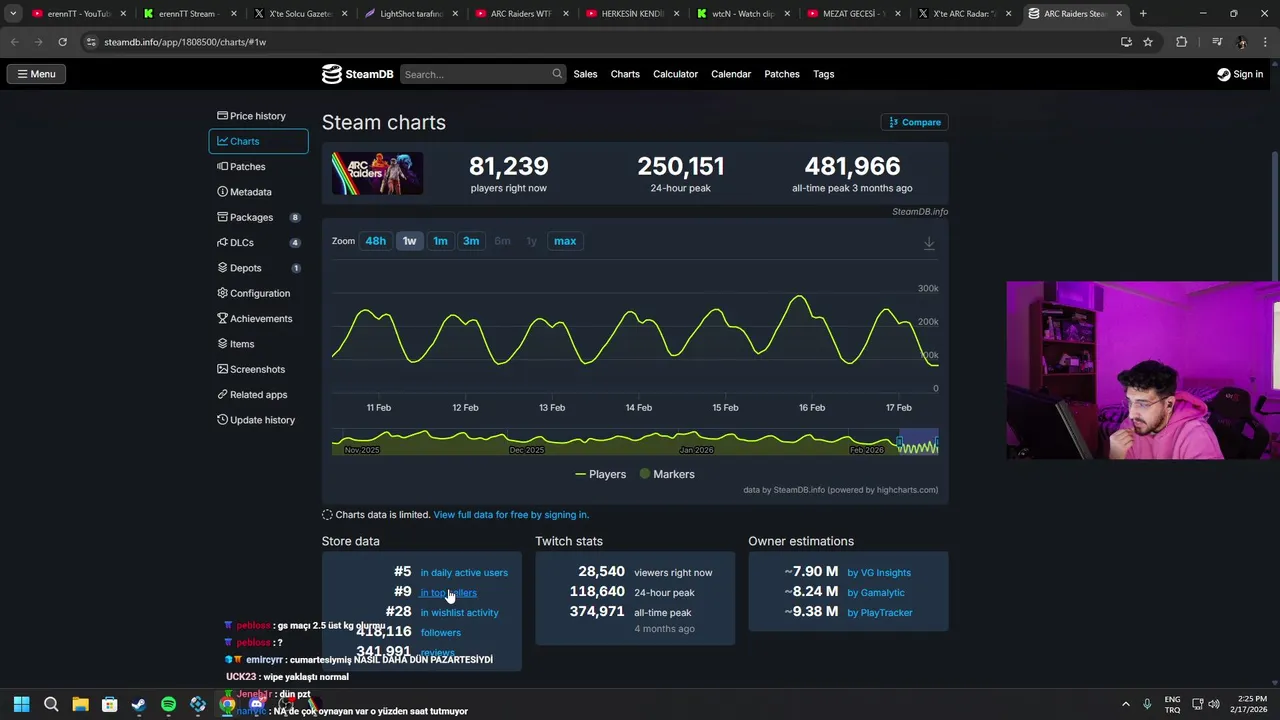Image resolution: width=1280 pixels, height=720 pixels.
Task: Click the chart download icon
Action: click(x=929, y=243)
